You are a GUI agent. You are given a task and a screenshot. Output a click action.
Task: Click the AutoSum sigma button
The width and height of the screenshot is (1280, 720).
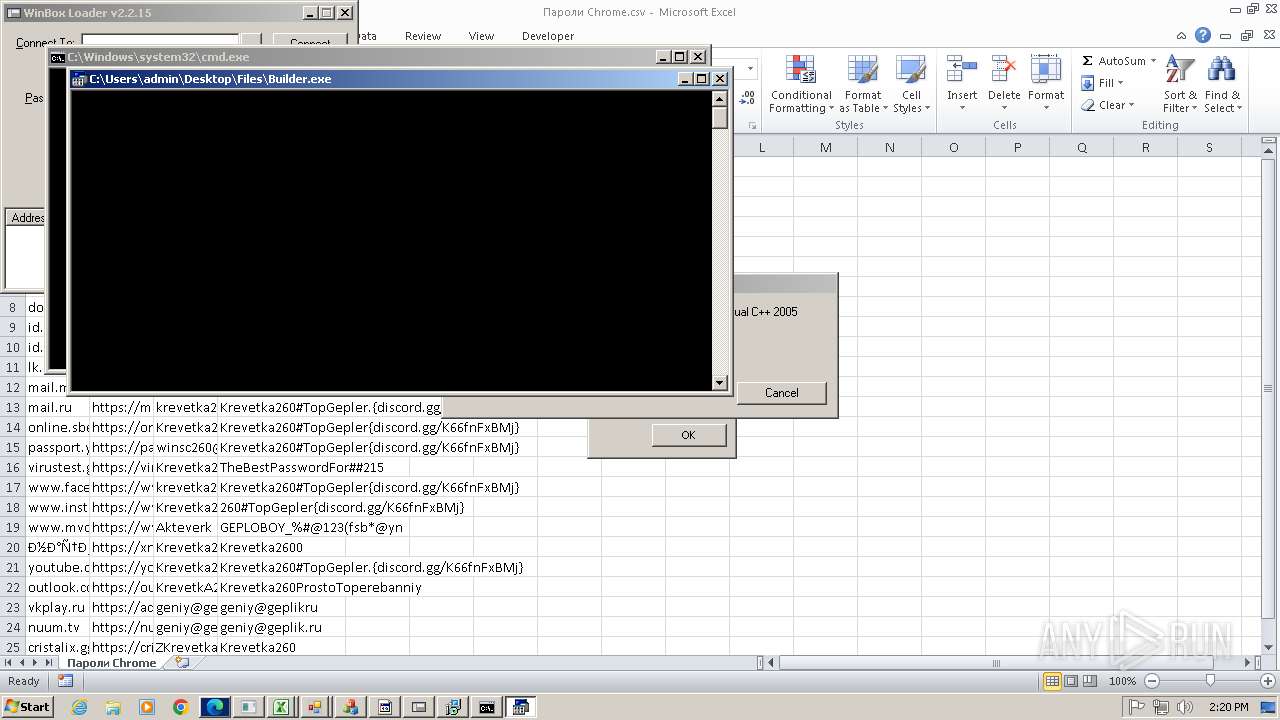click(x=1088, y=61)
